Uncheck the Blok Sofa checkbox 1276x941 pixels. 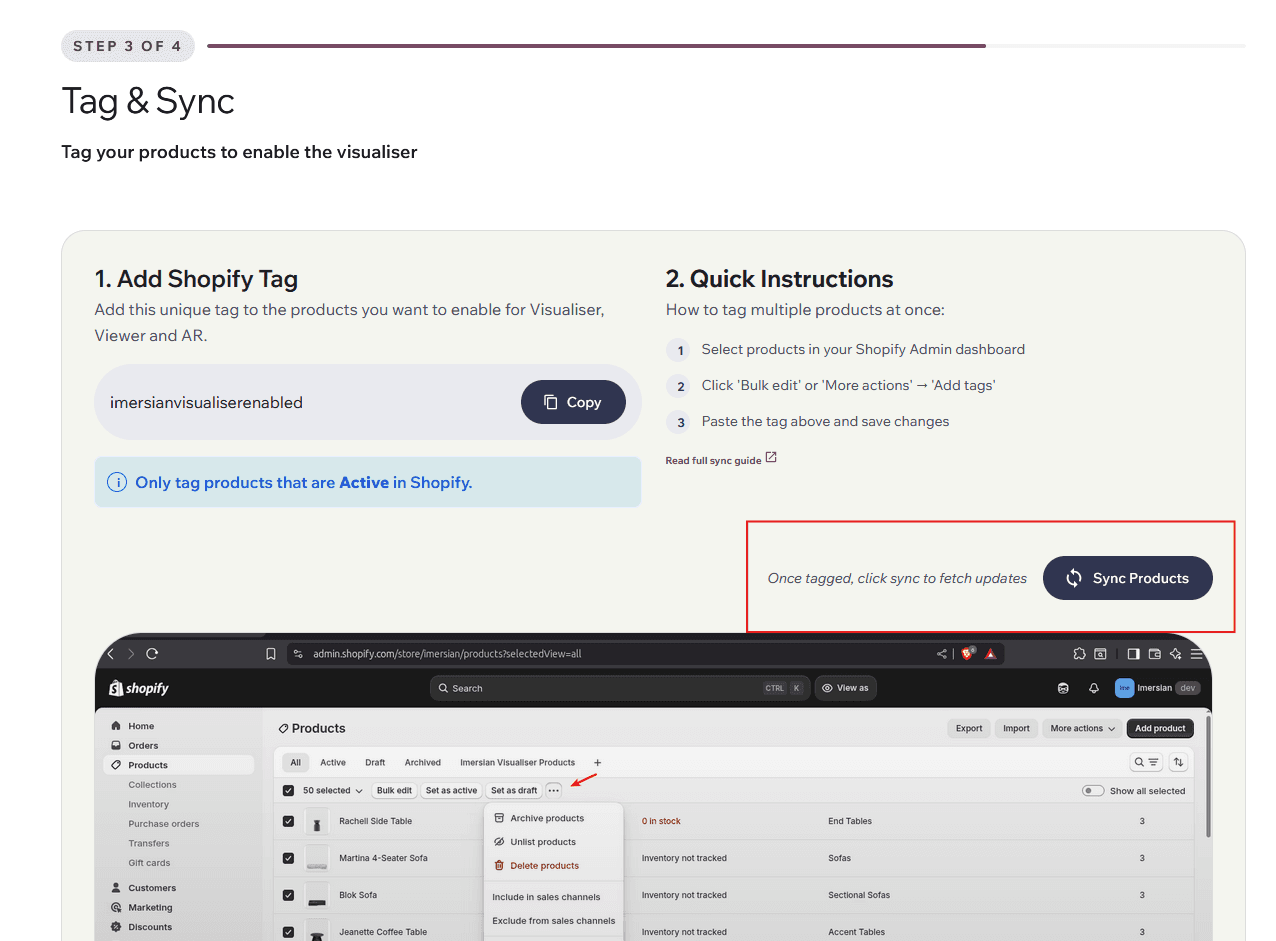pos(288,895)
